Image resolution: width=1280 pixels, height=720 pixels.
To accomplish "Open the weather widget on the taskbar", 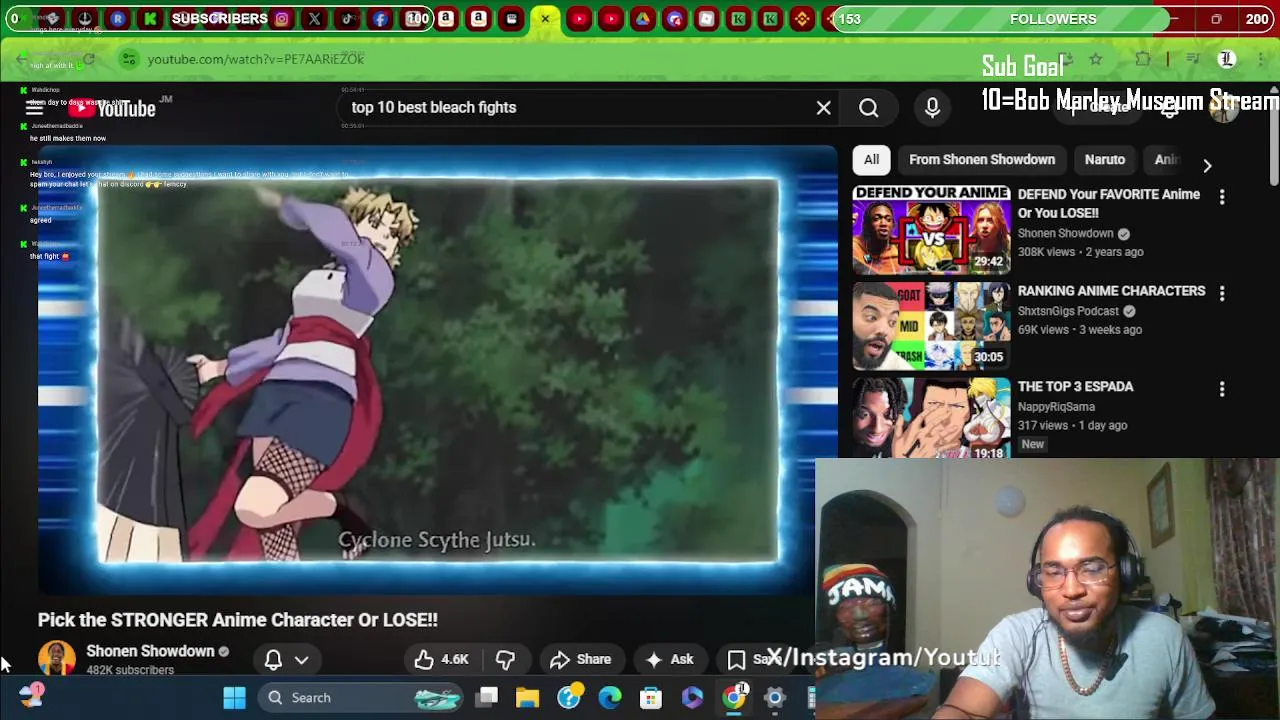I will point(31,695).
